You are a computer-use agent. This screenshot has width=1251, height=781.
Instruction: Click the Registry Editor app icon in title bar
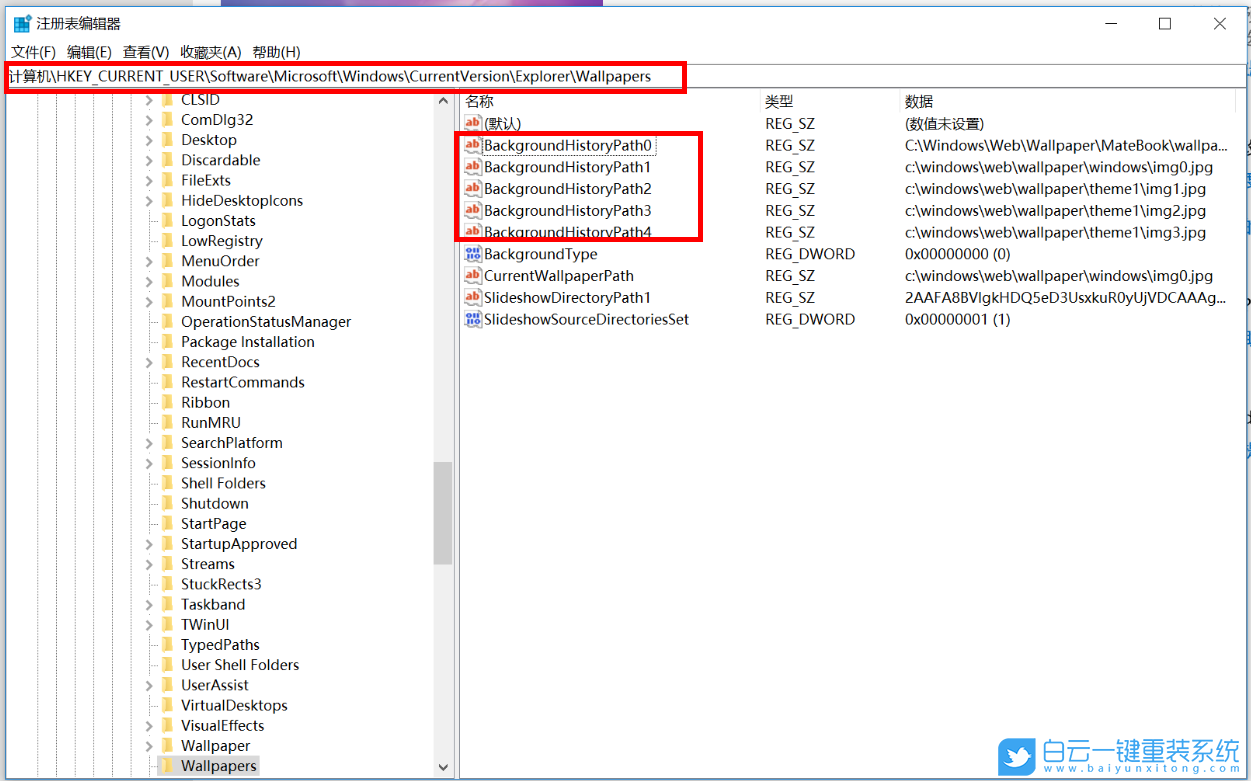(x=22, y=24)
